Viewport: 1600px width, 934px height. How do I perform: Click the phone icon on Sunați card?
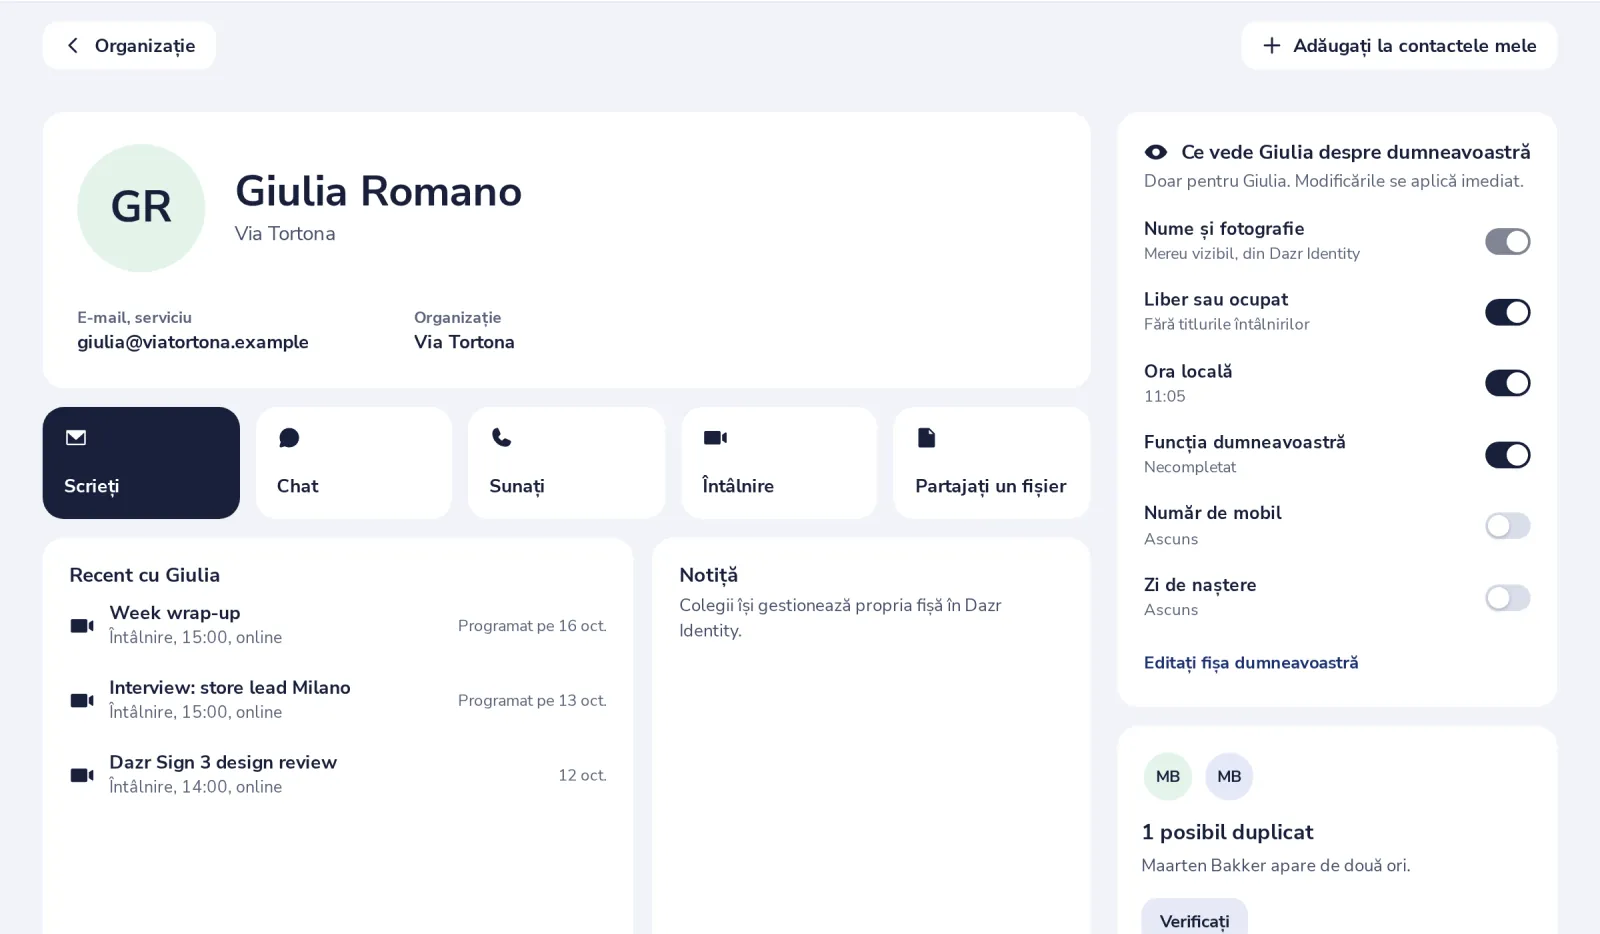tap(501, 437)
